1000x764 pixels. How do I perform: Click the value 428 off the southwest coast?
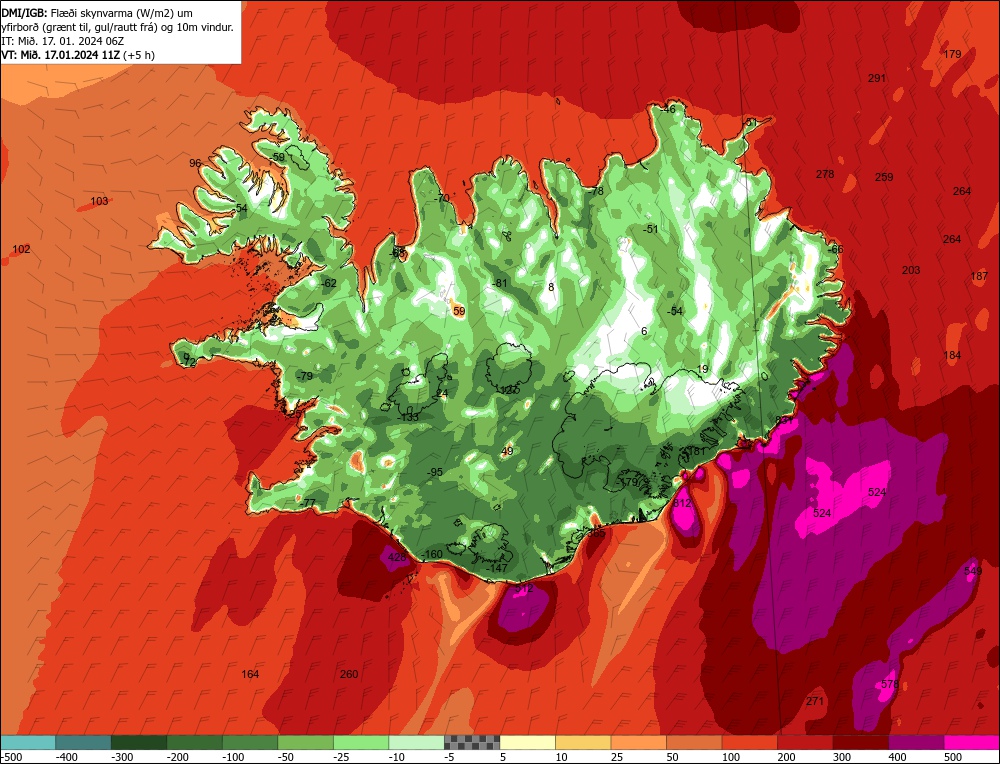coord(397,557)
